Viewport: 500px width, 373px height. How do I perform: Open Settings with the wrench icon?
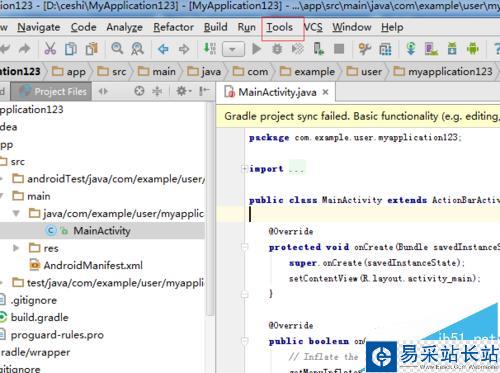click(365, 49)
